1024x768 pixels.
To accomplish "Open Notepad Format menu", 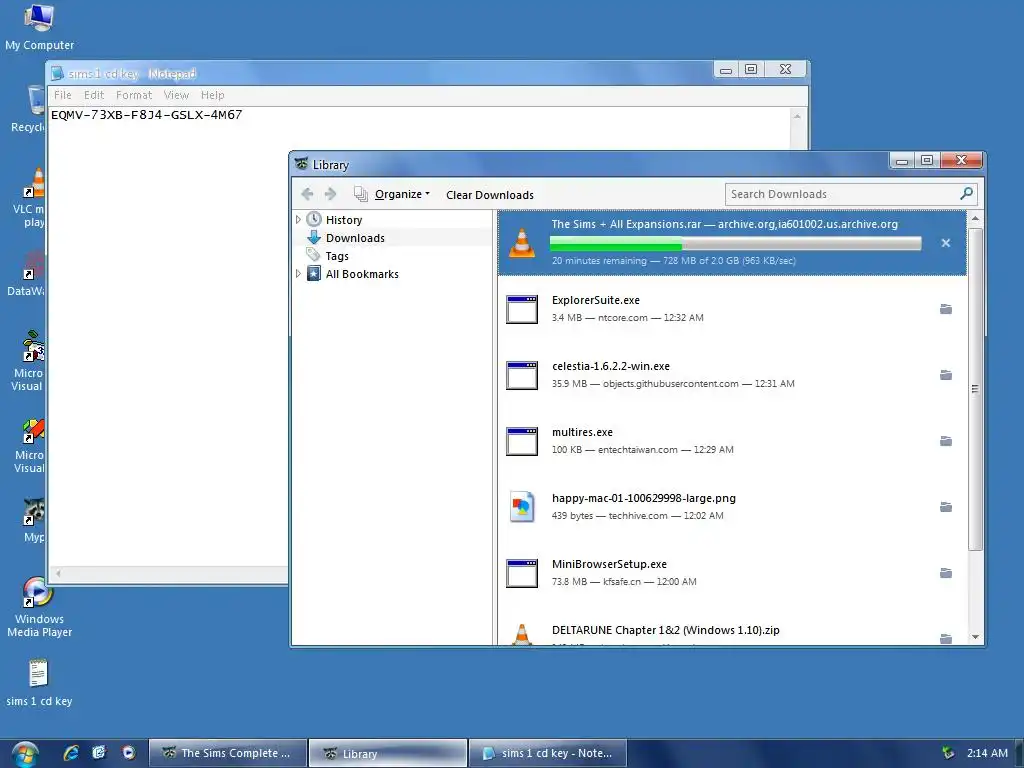I will pyautogui.click(x=134, y=95).
